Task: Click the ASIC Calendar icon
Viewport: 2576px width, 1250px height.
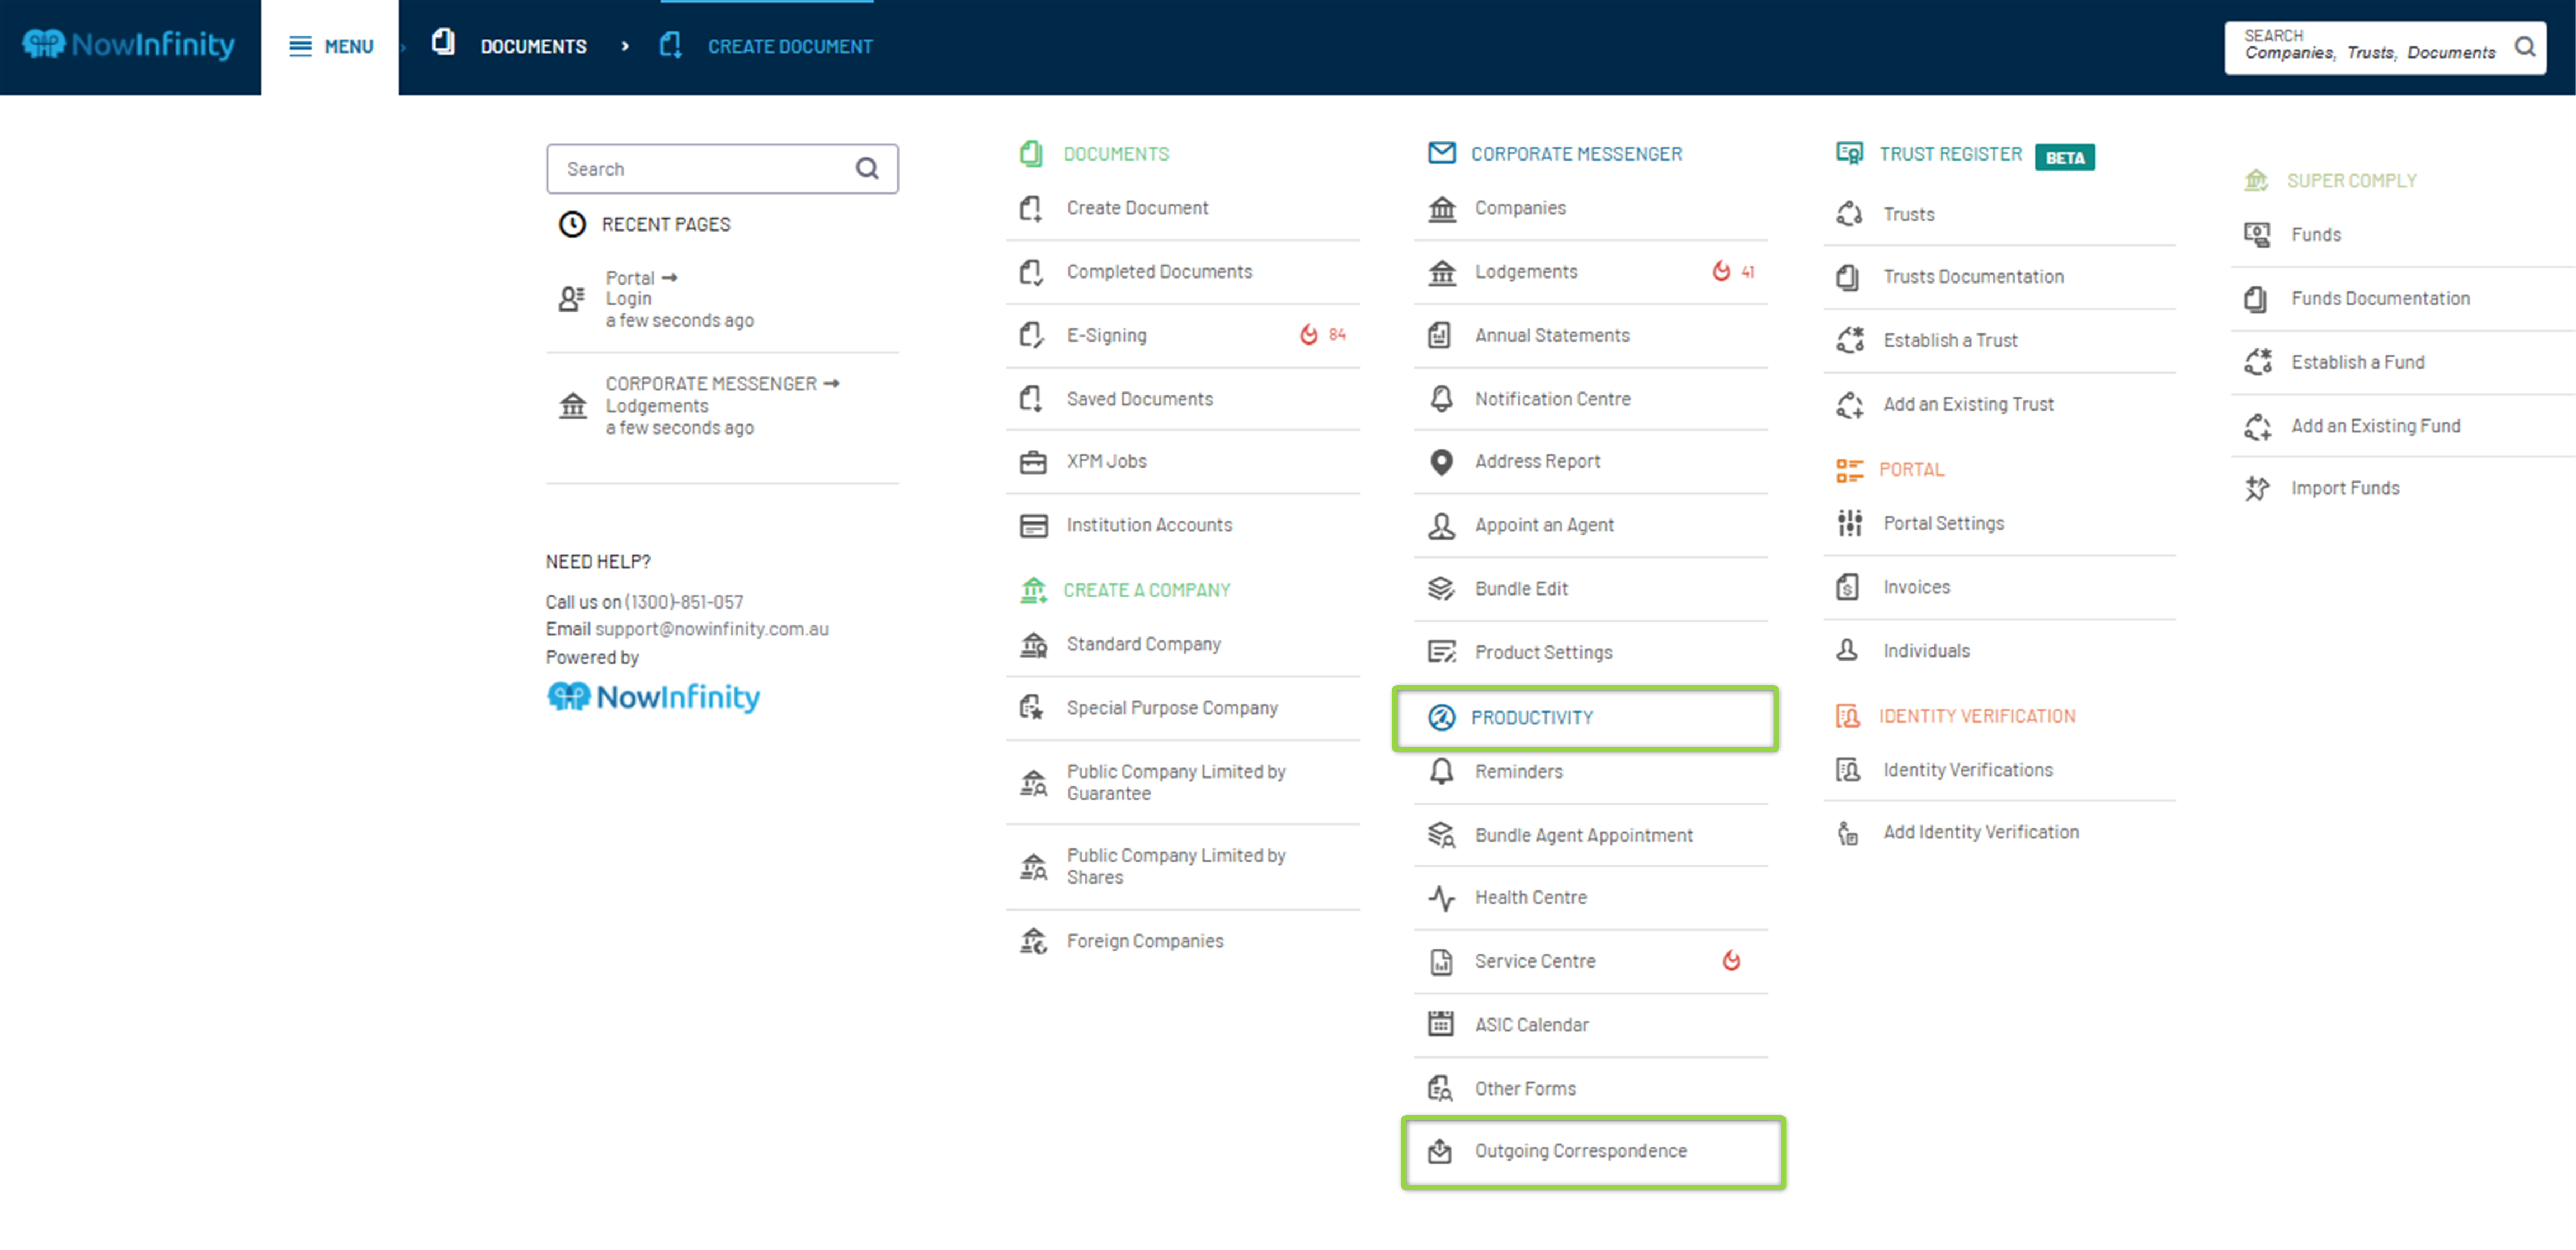Action: [1441, 1024]
